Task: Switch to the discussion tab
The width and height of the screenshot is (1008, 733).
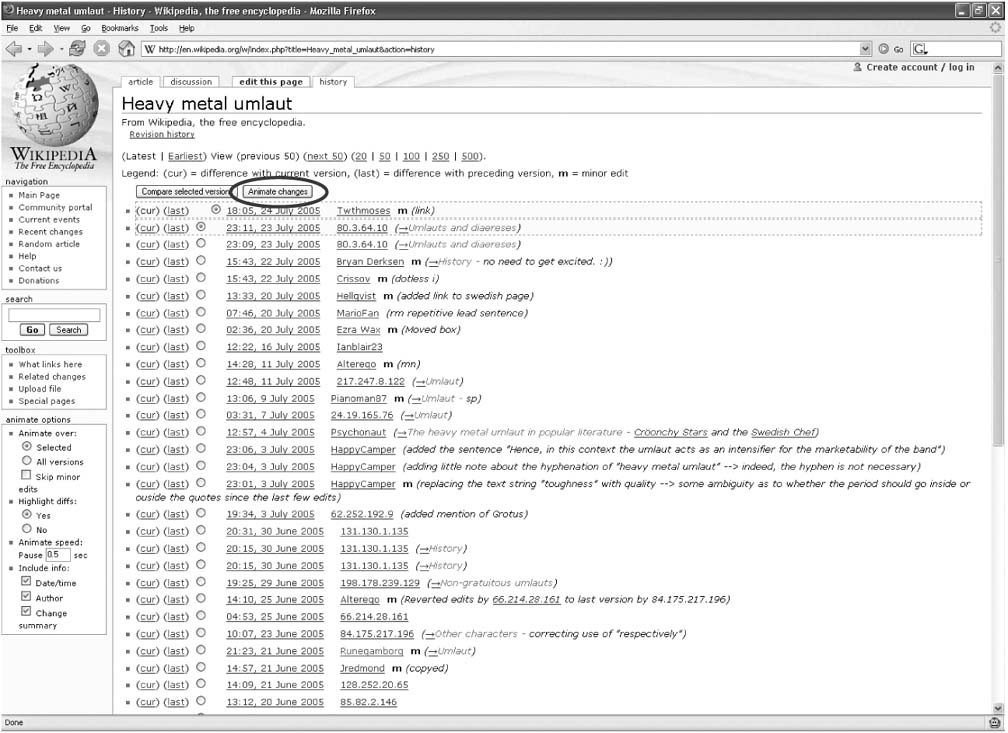Action: pyautogui.click(x=191, y=82)
